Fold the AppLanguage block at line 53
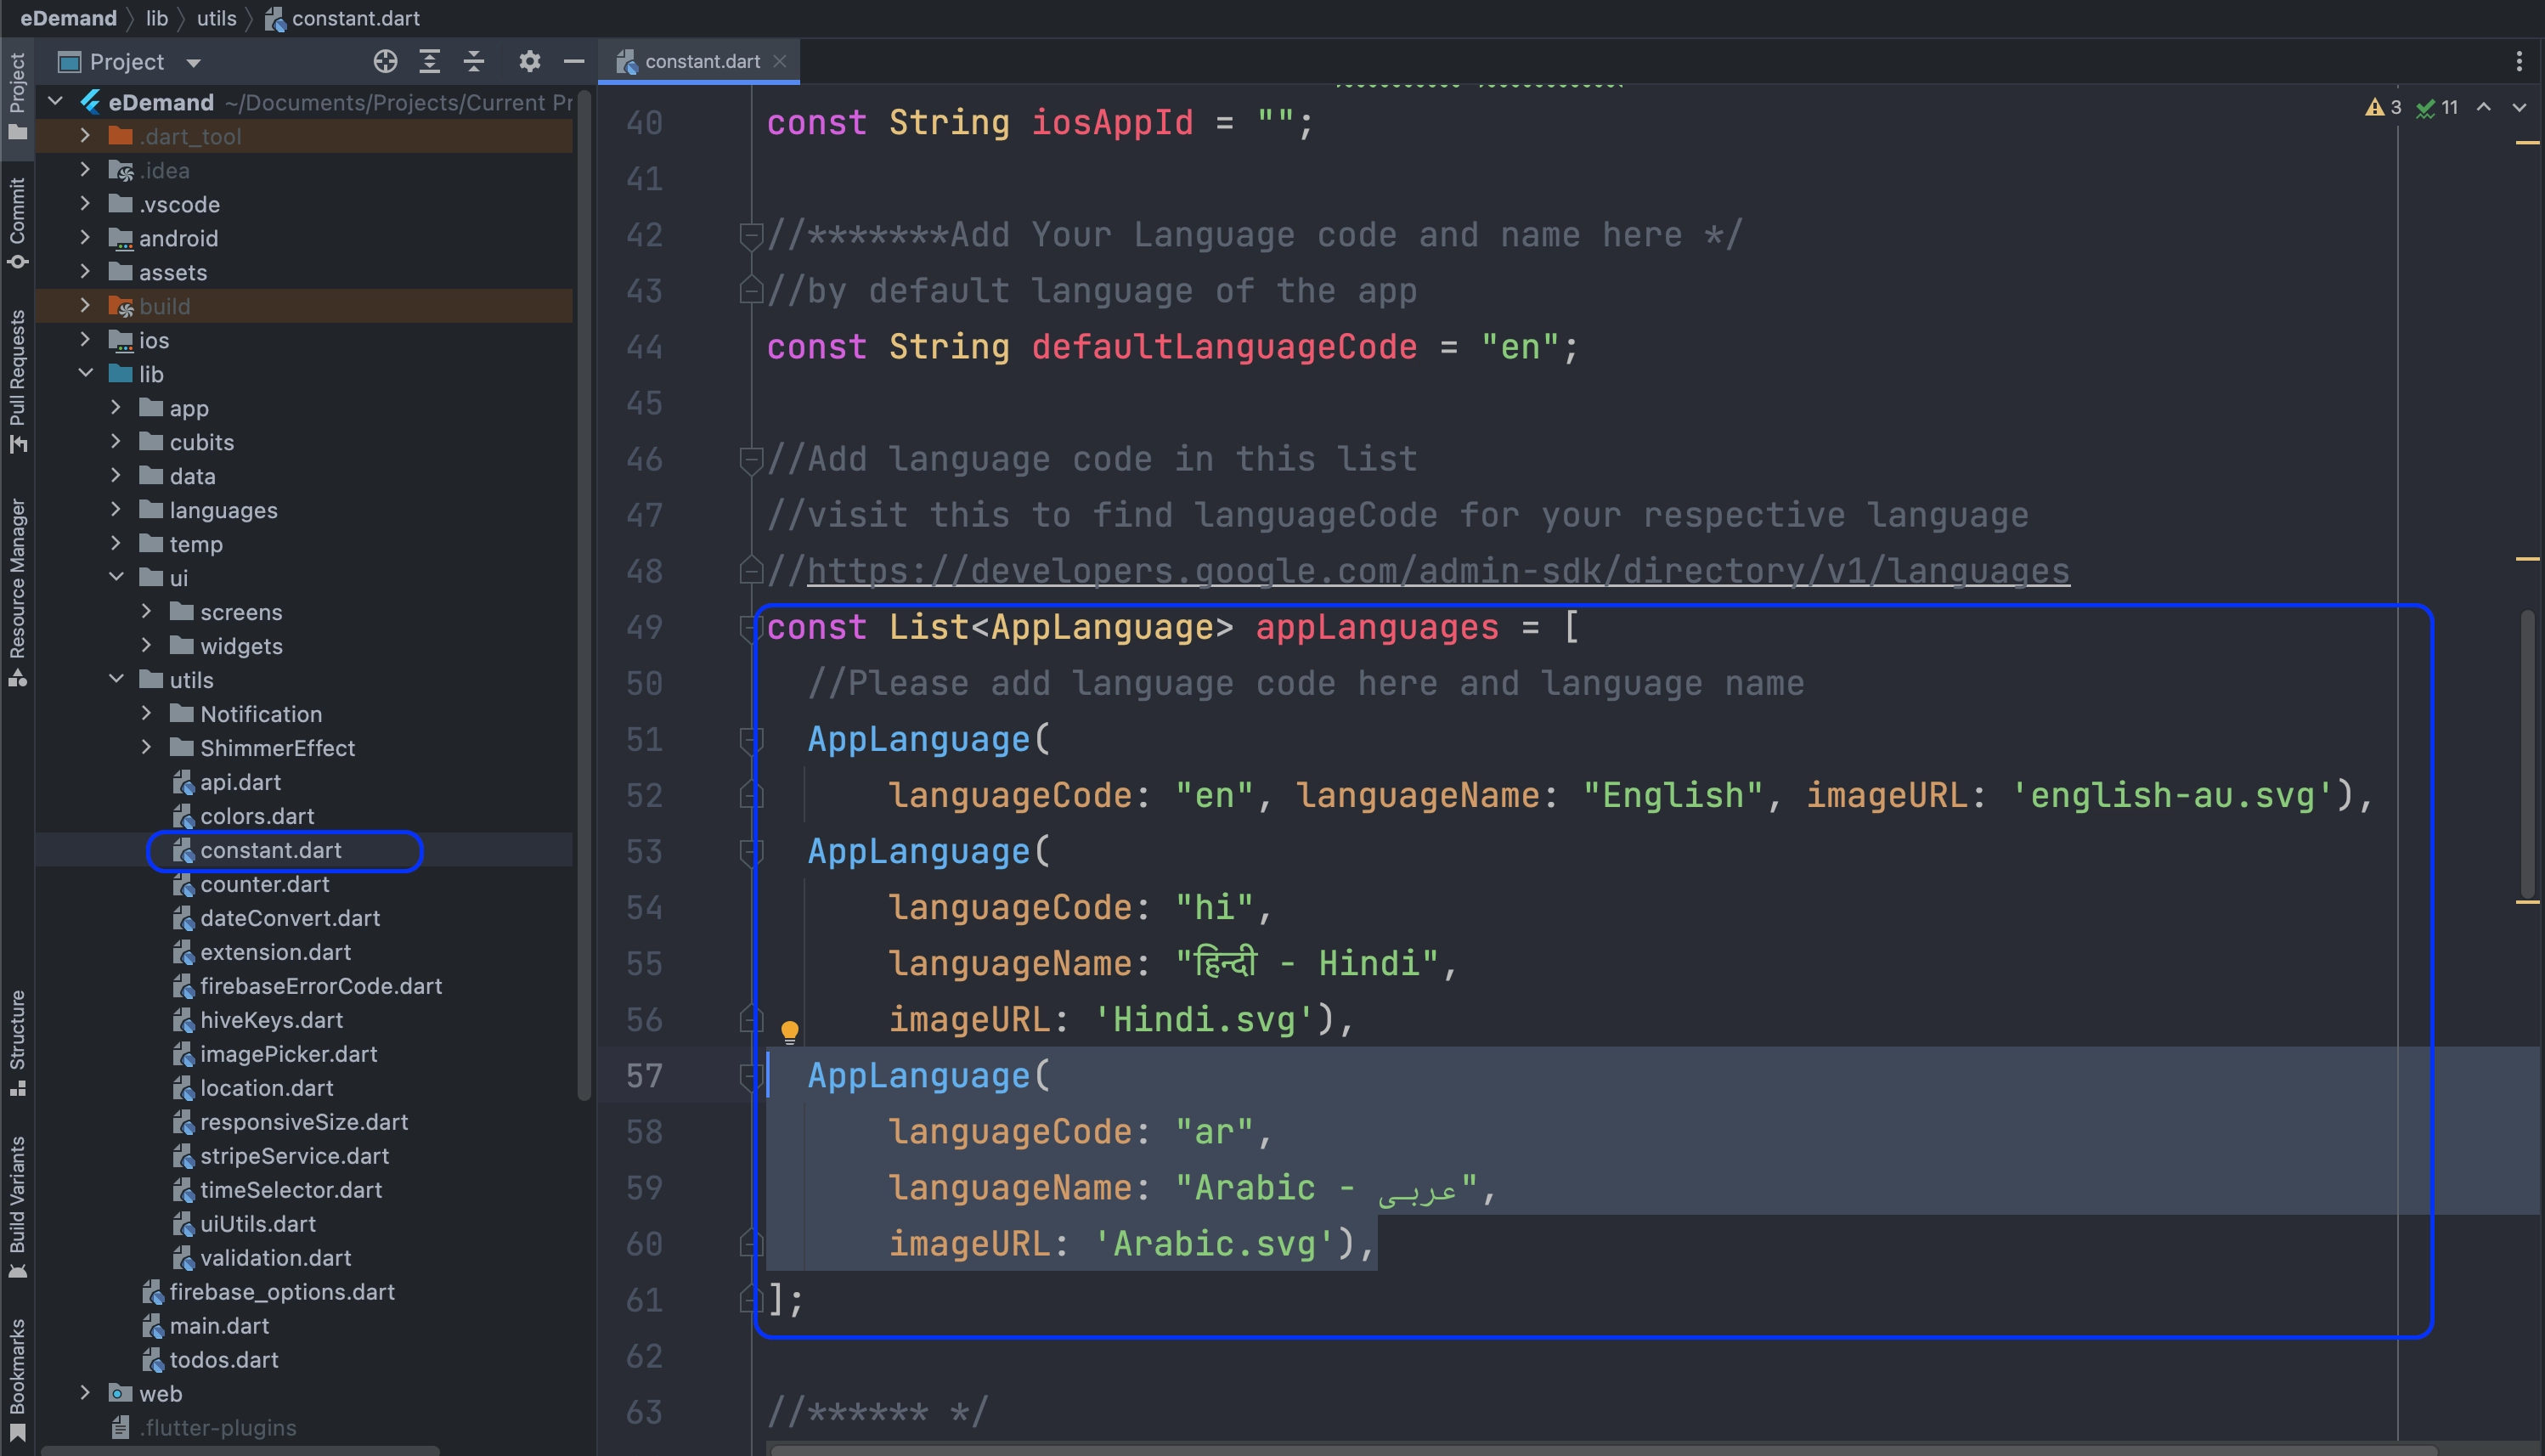The width and height of the screenshot is (2545, 1456). [751, 852]
